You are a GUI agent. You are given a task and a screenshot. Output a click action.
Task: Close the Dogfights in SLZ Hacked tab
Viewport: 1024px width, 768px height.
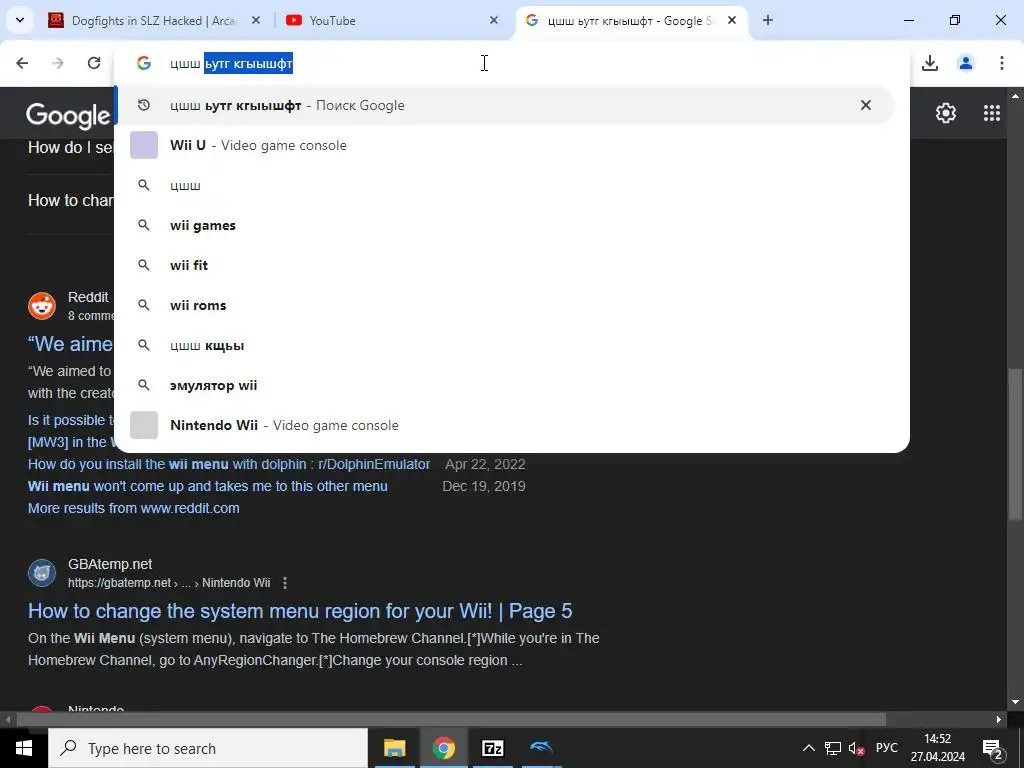256,21
